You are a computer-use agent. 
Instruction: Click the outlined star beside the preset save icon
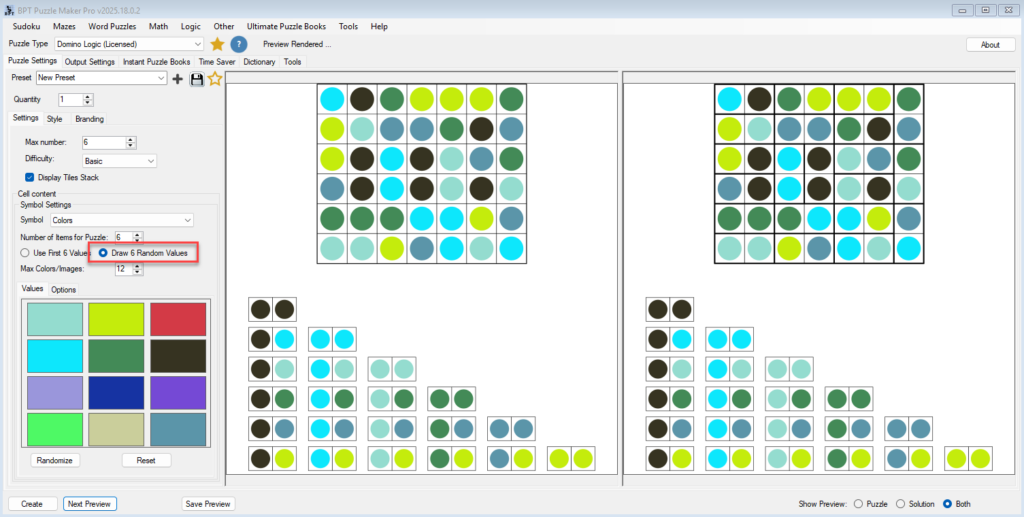pyautogui.click(x=214, y=78)
